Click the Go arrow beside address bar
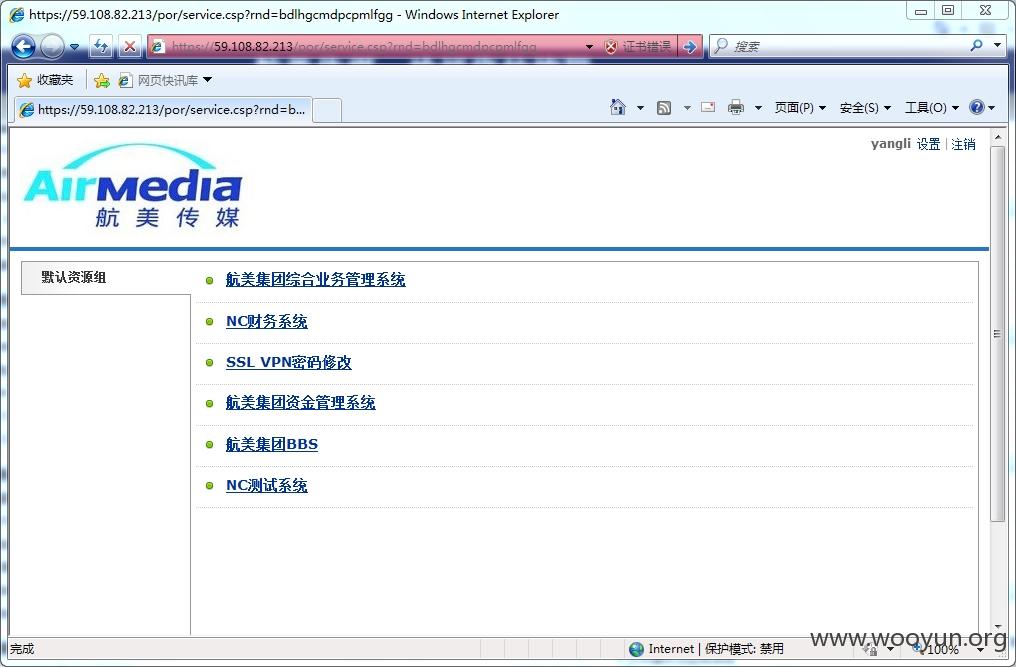 [690, 47]
